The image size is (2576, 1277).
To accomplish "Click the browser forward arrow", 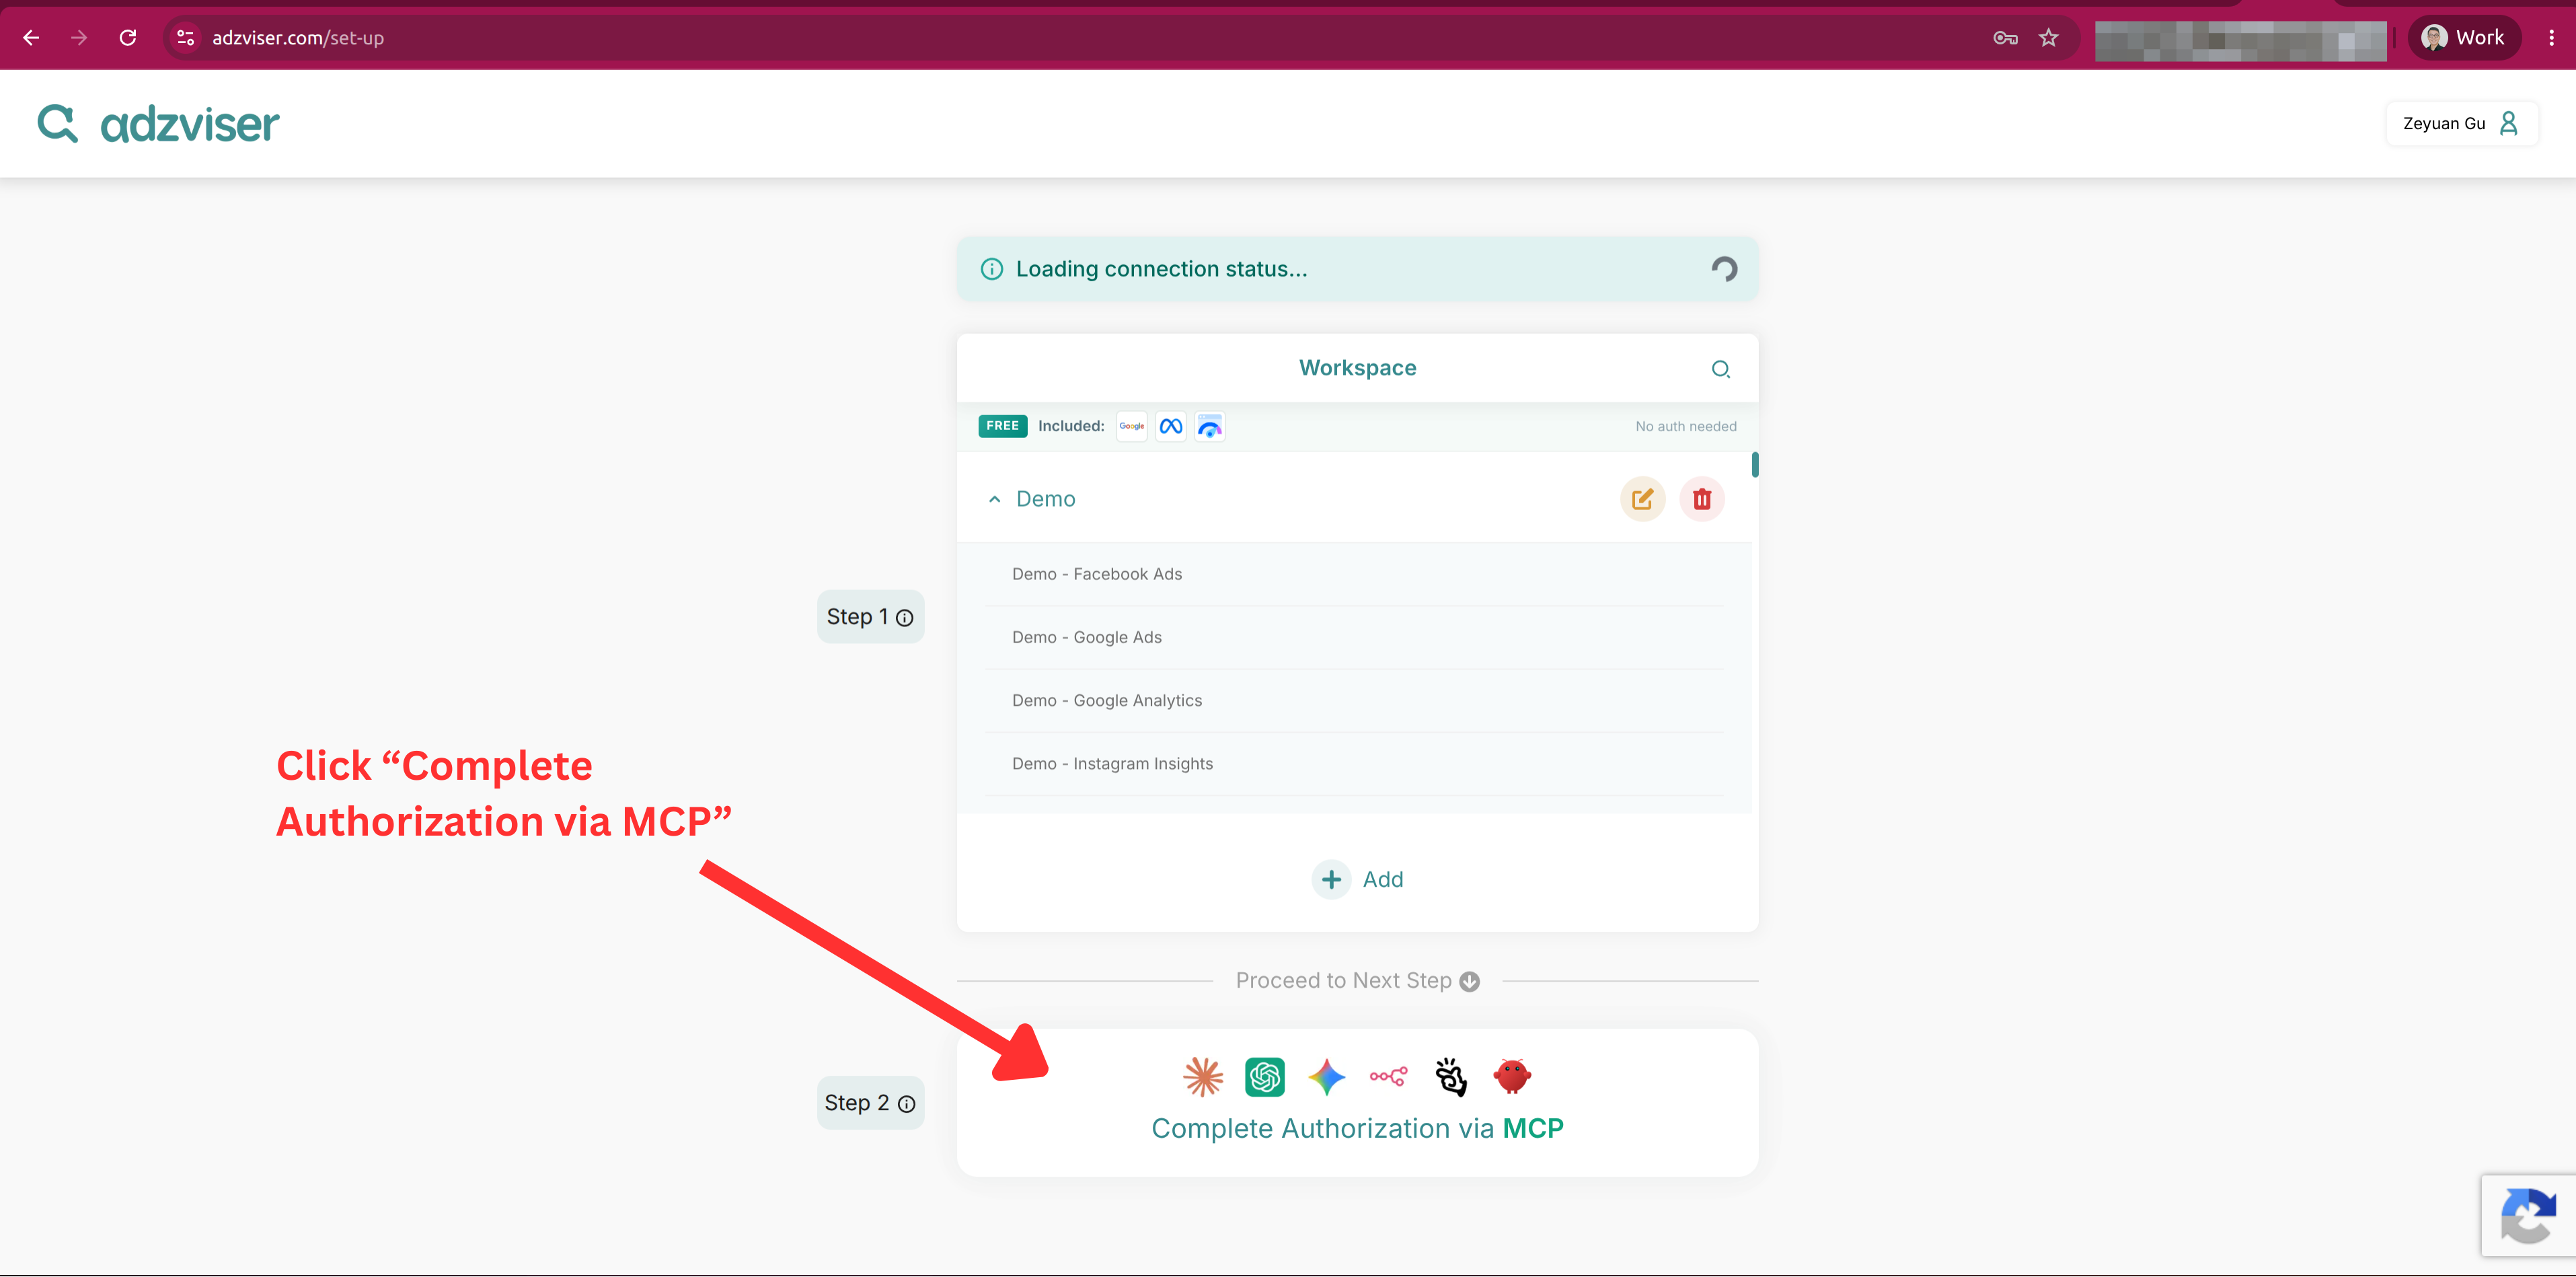I will [x=79, y=38].
